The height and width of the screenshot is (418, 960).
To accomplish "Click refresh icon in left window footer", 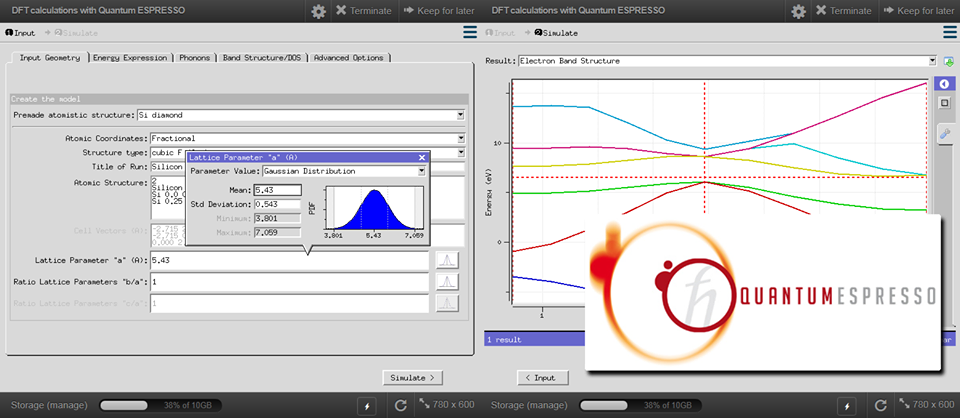I will 402,405.
